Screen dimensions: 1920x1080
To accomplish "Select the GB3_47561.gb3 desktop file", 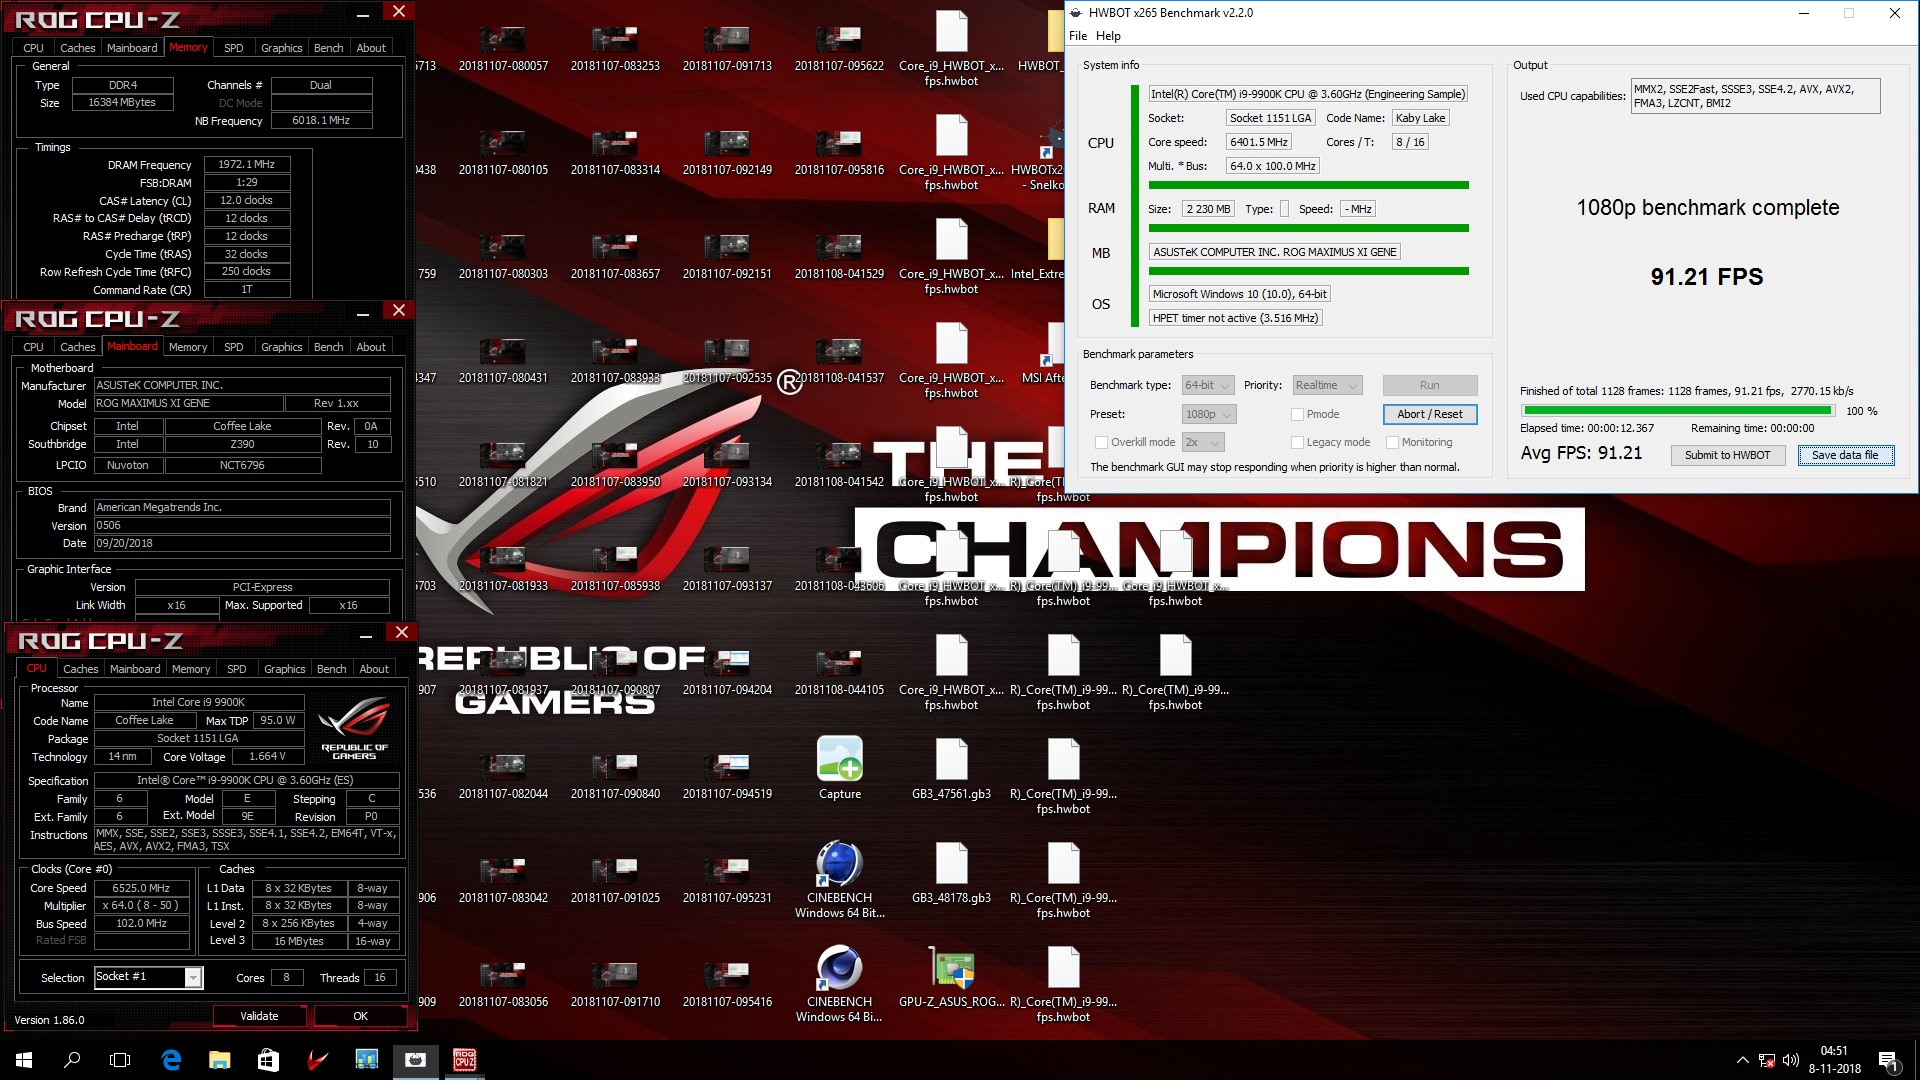I will pyautogui.click(x=952, y=768).
